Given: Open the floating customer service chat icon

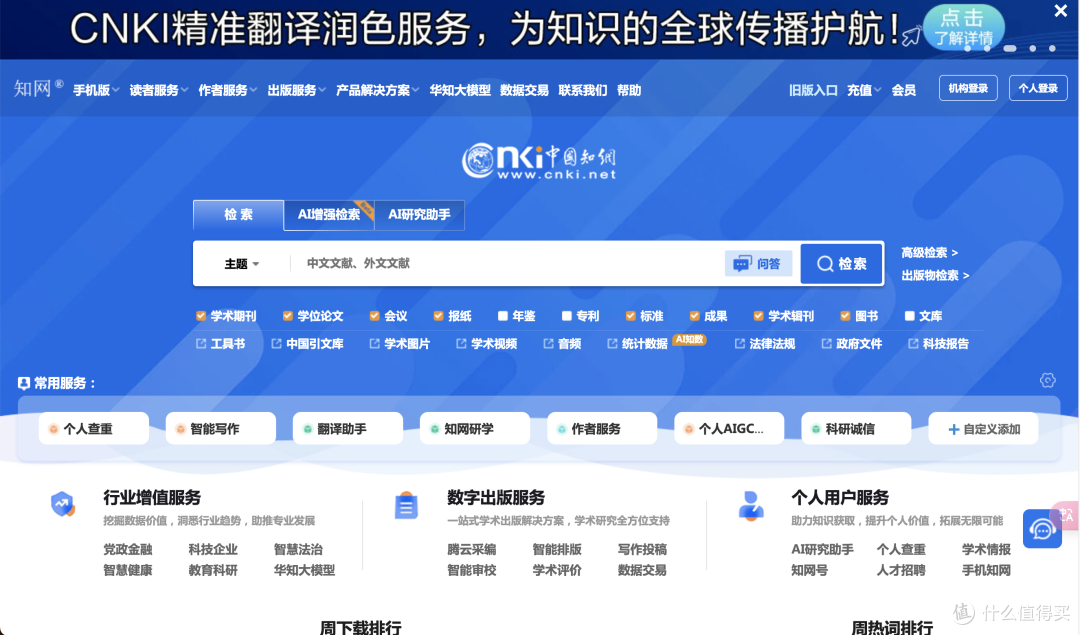Looking at the screenshot, I should tap(1042, 529).
